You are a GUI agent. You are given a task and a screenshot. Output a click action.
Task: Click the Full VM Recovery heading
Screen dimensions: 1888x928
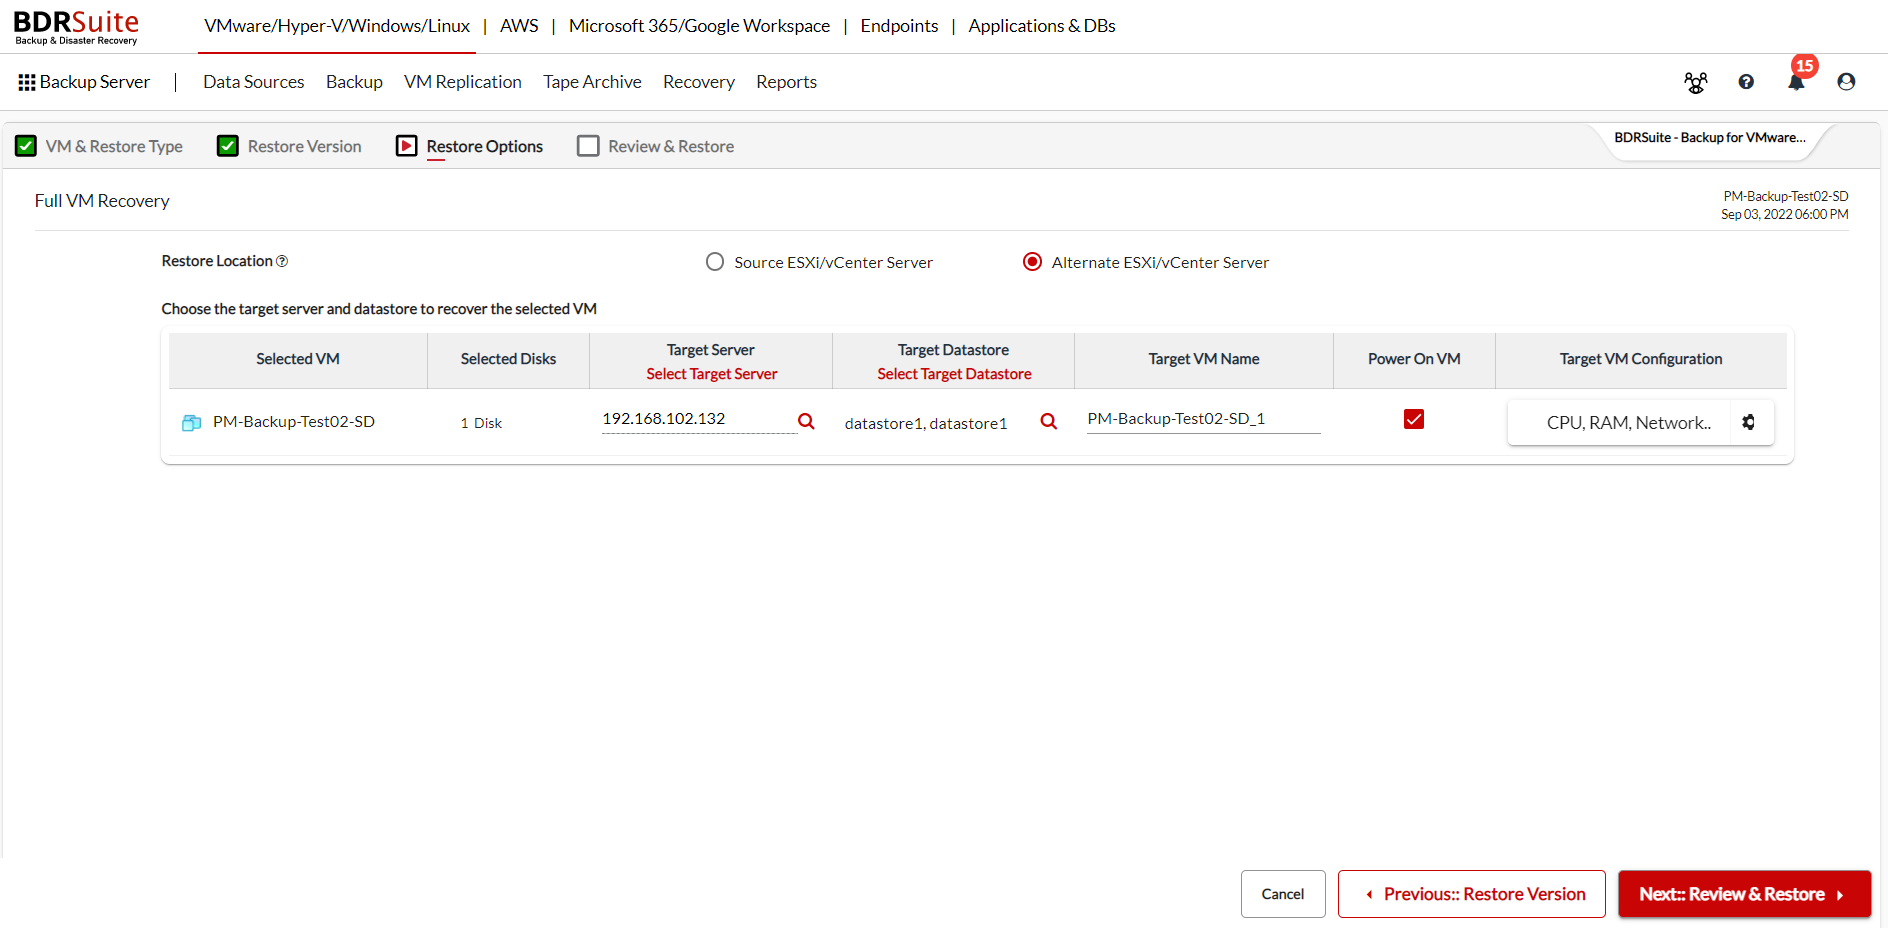click(102, 201)
